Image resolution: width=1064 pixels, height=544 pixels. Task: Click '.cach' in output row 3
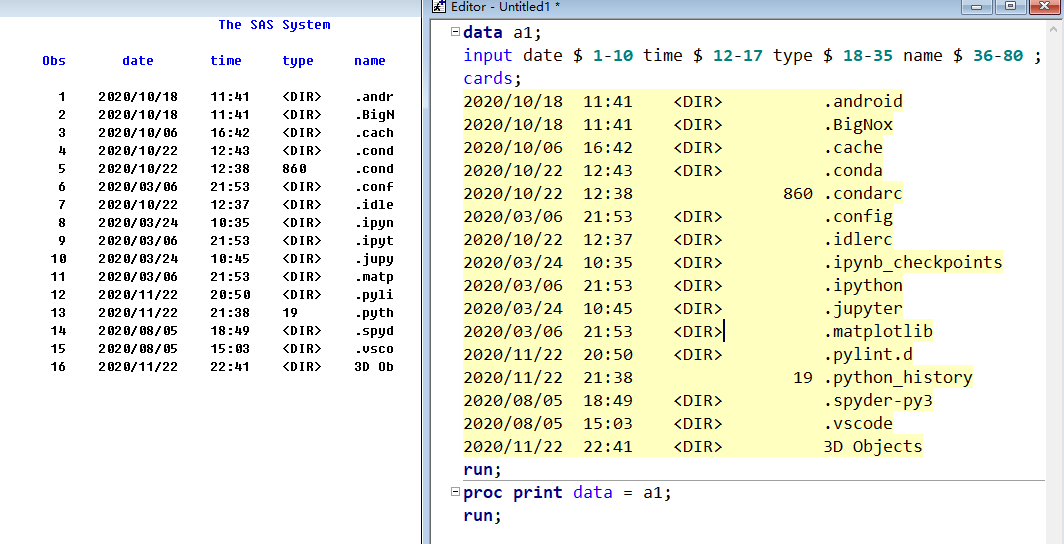click(374, 133)
